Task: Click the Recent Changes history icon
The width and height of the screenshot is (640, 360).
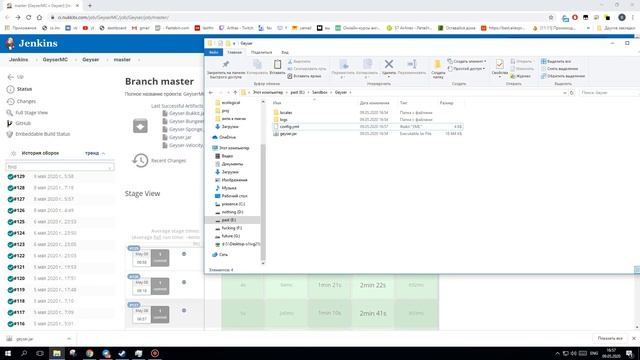Action: click(140, 160)
